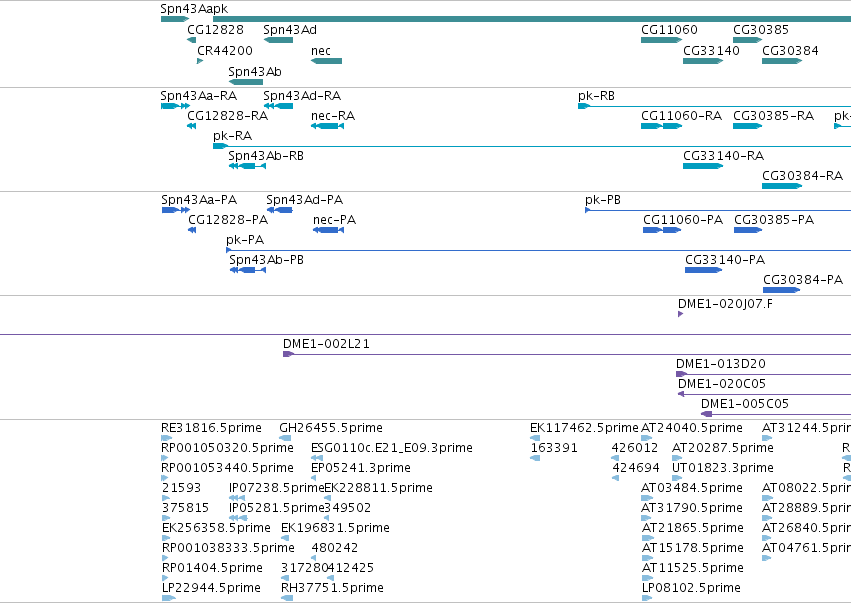Select the Spn43Ad gene feature
Screen dimensions: 851x603
(x=278, y=40)
